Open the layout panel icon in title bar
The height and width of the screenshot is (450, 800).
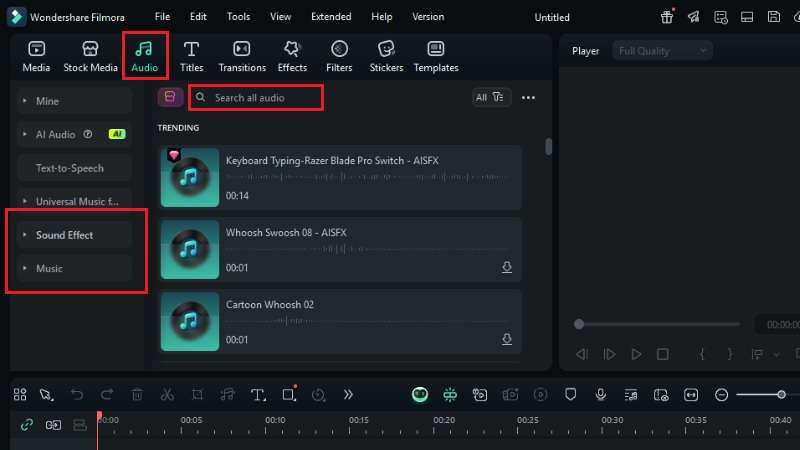(x=747, y=17)
